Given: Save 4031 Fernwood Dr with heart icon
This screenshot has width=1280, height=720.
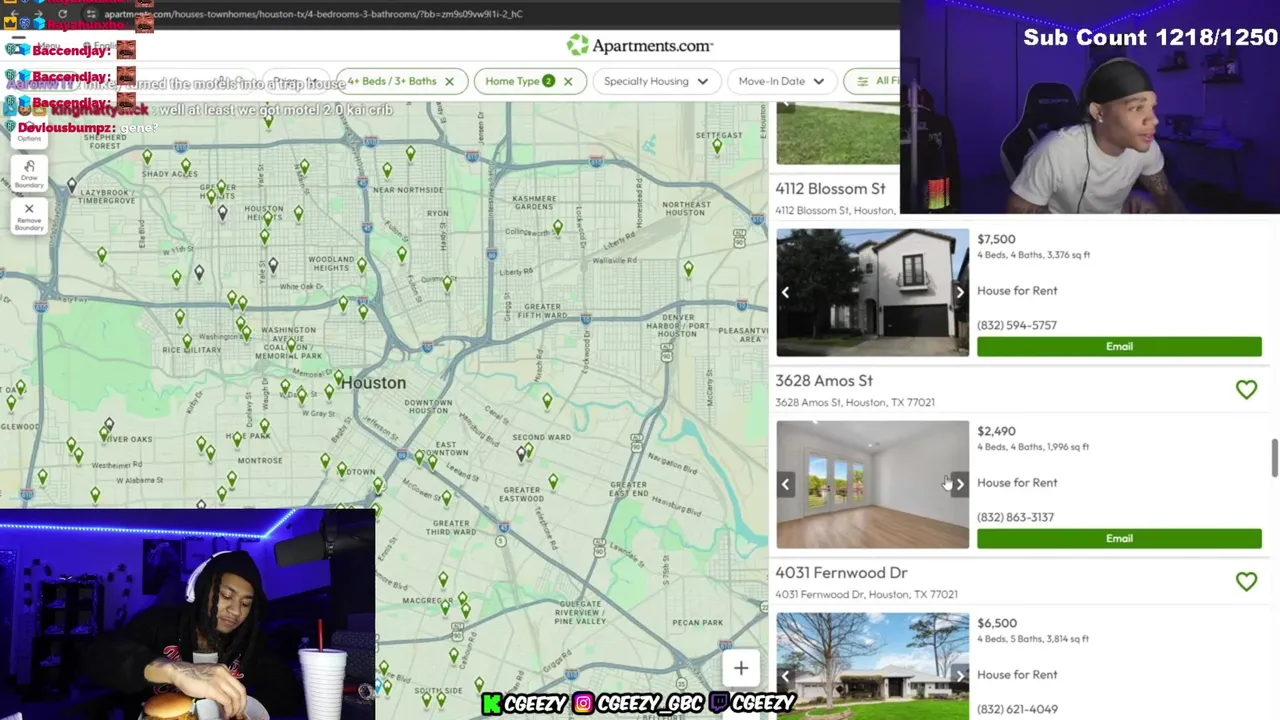Looking at the screenshot, I should click(x=1246, y=581).
